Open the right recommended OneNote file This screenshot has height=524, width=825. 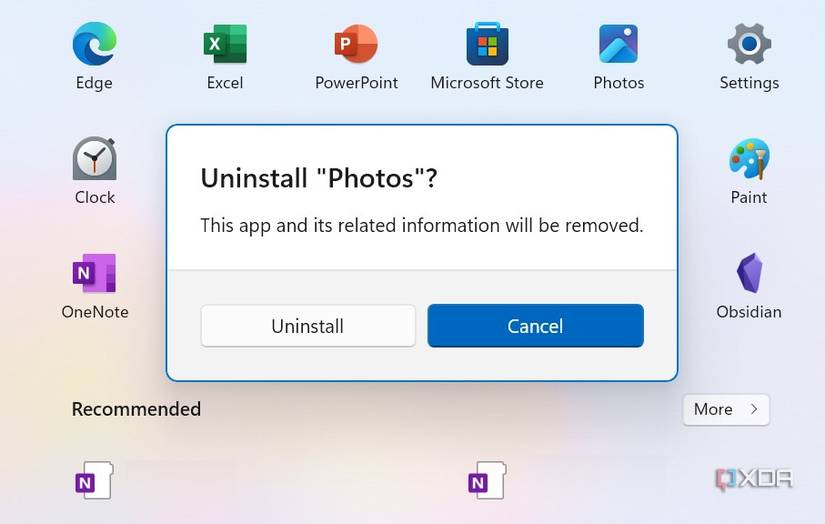click(486, 480)
